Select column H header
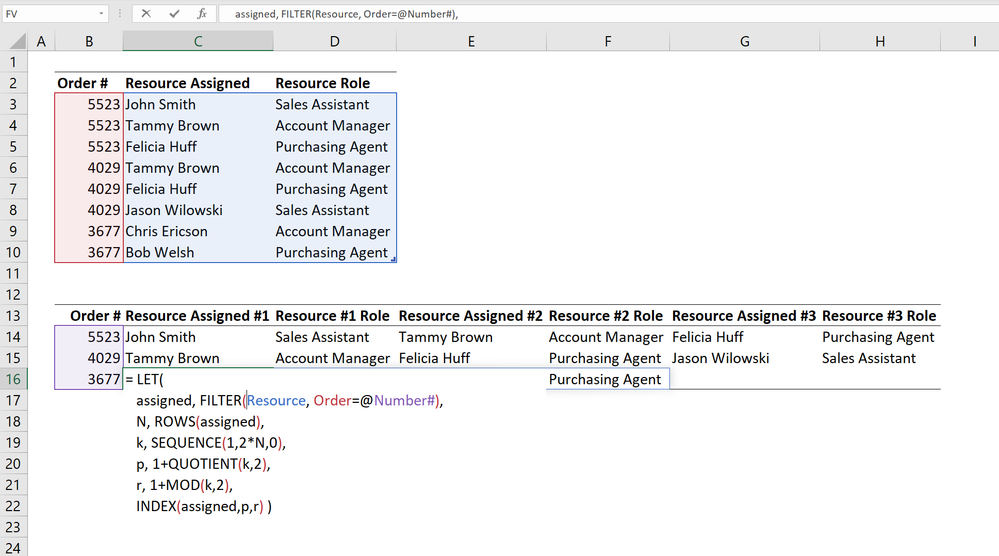The width and height of the screenshot is (999, 556). pos(880,41)
